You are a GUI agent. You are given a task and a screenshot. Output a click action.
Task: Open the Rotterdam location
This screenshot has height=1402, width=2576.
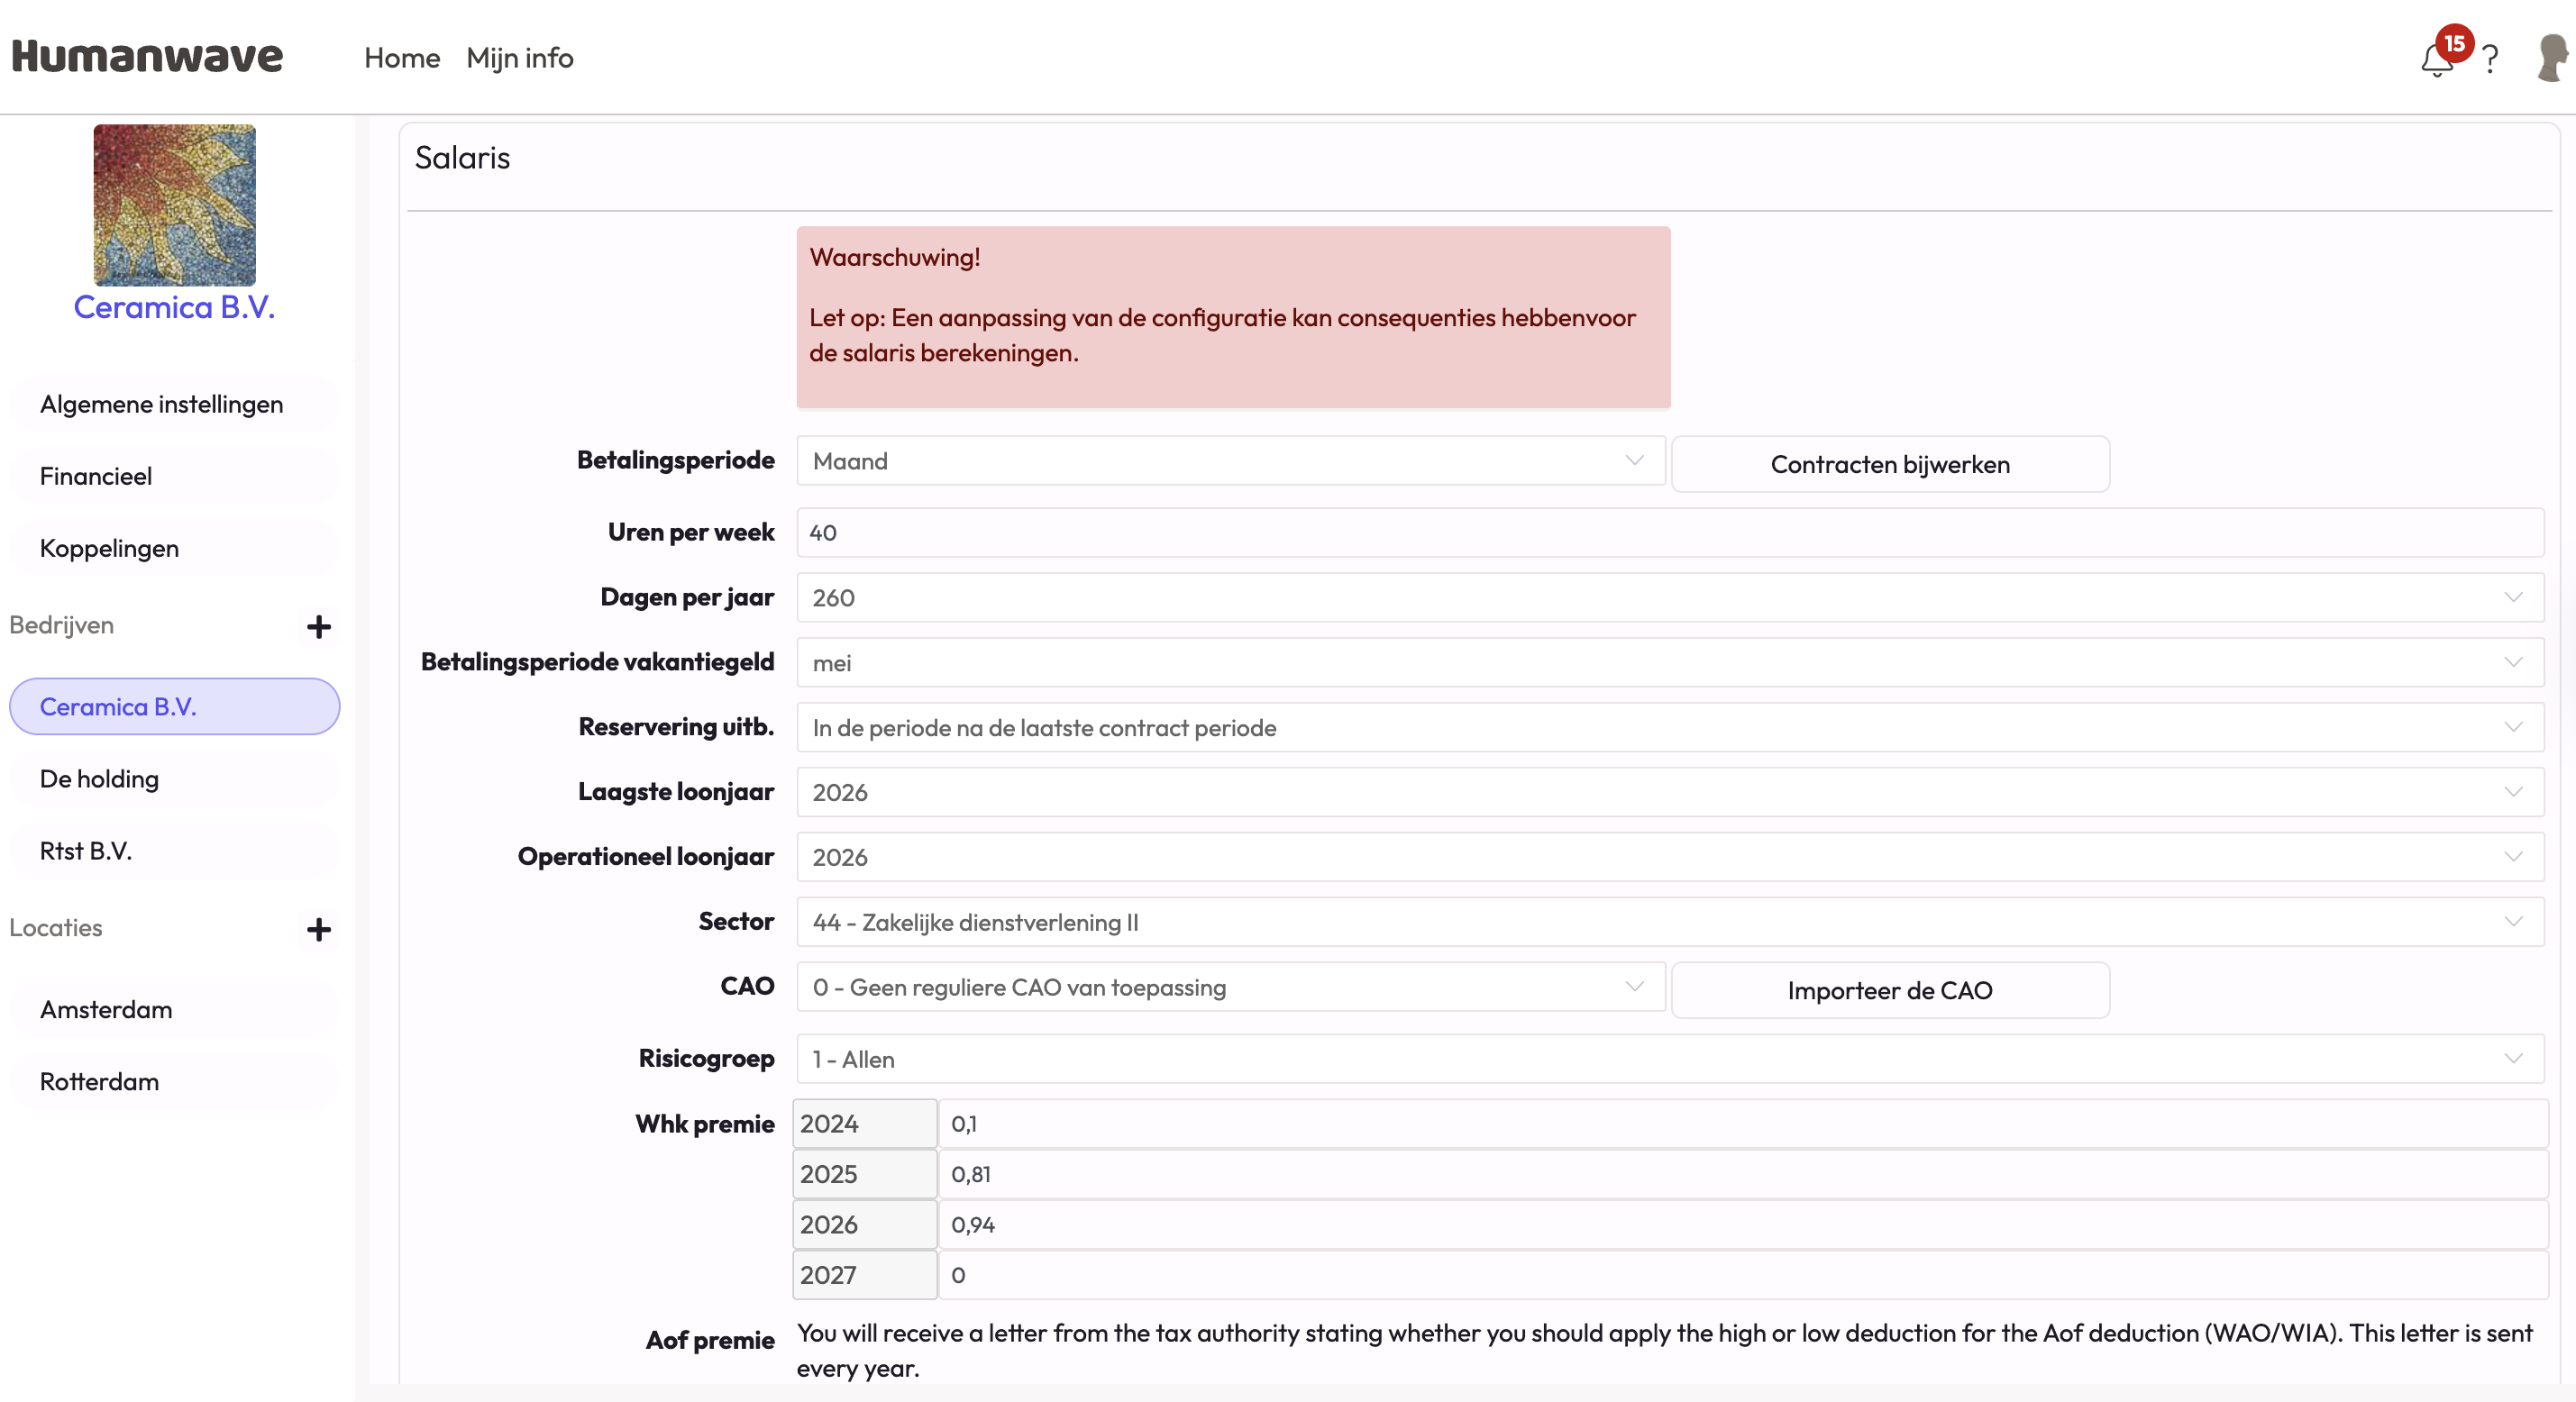tap(99, 1081)
